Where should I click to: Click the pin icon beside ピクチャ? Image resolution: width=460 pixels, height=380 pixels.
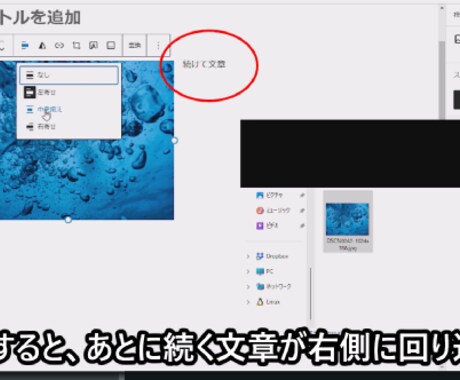(x=302, y=195)
